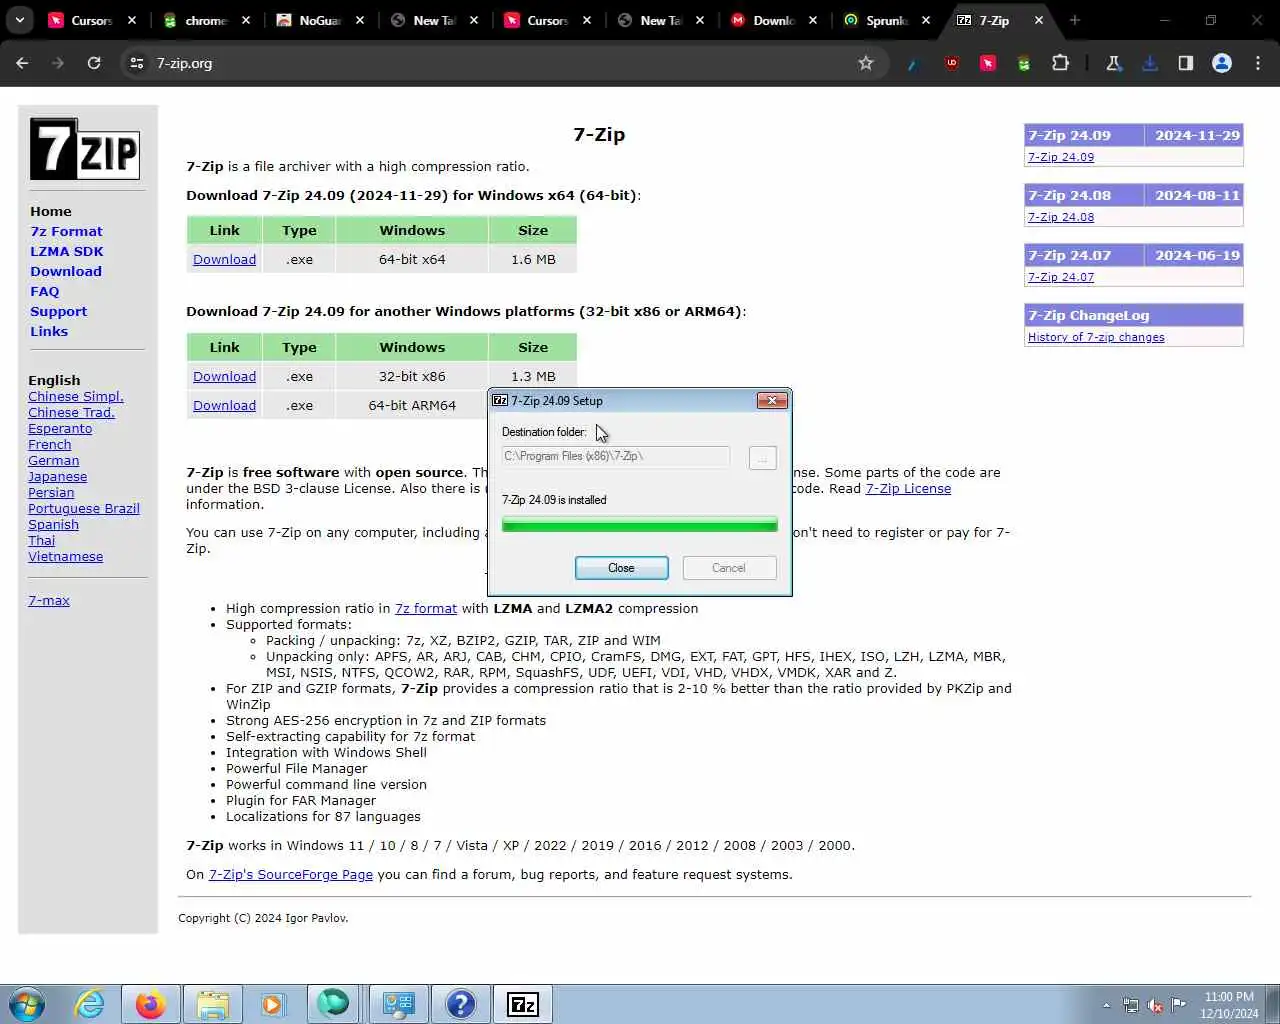Close the 7-Zip browser tab

pos(1039,20)
